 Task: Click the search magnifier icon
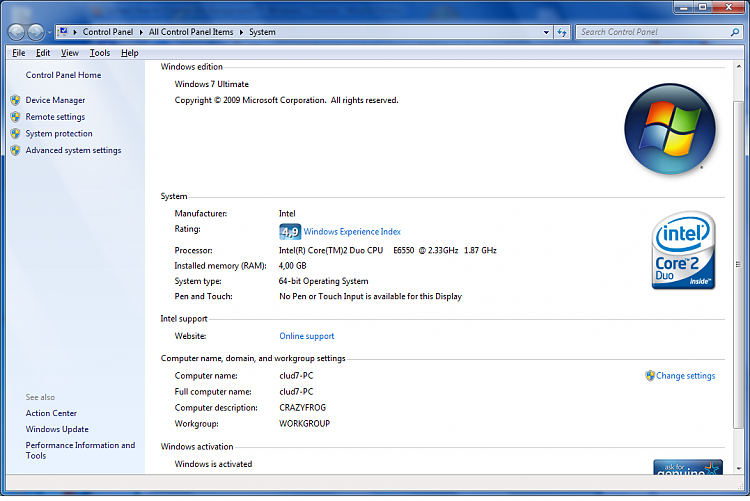(x=735, y=32)
